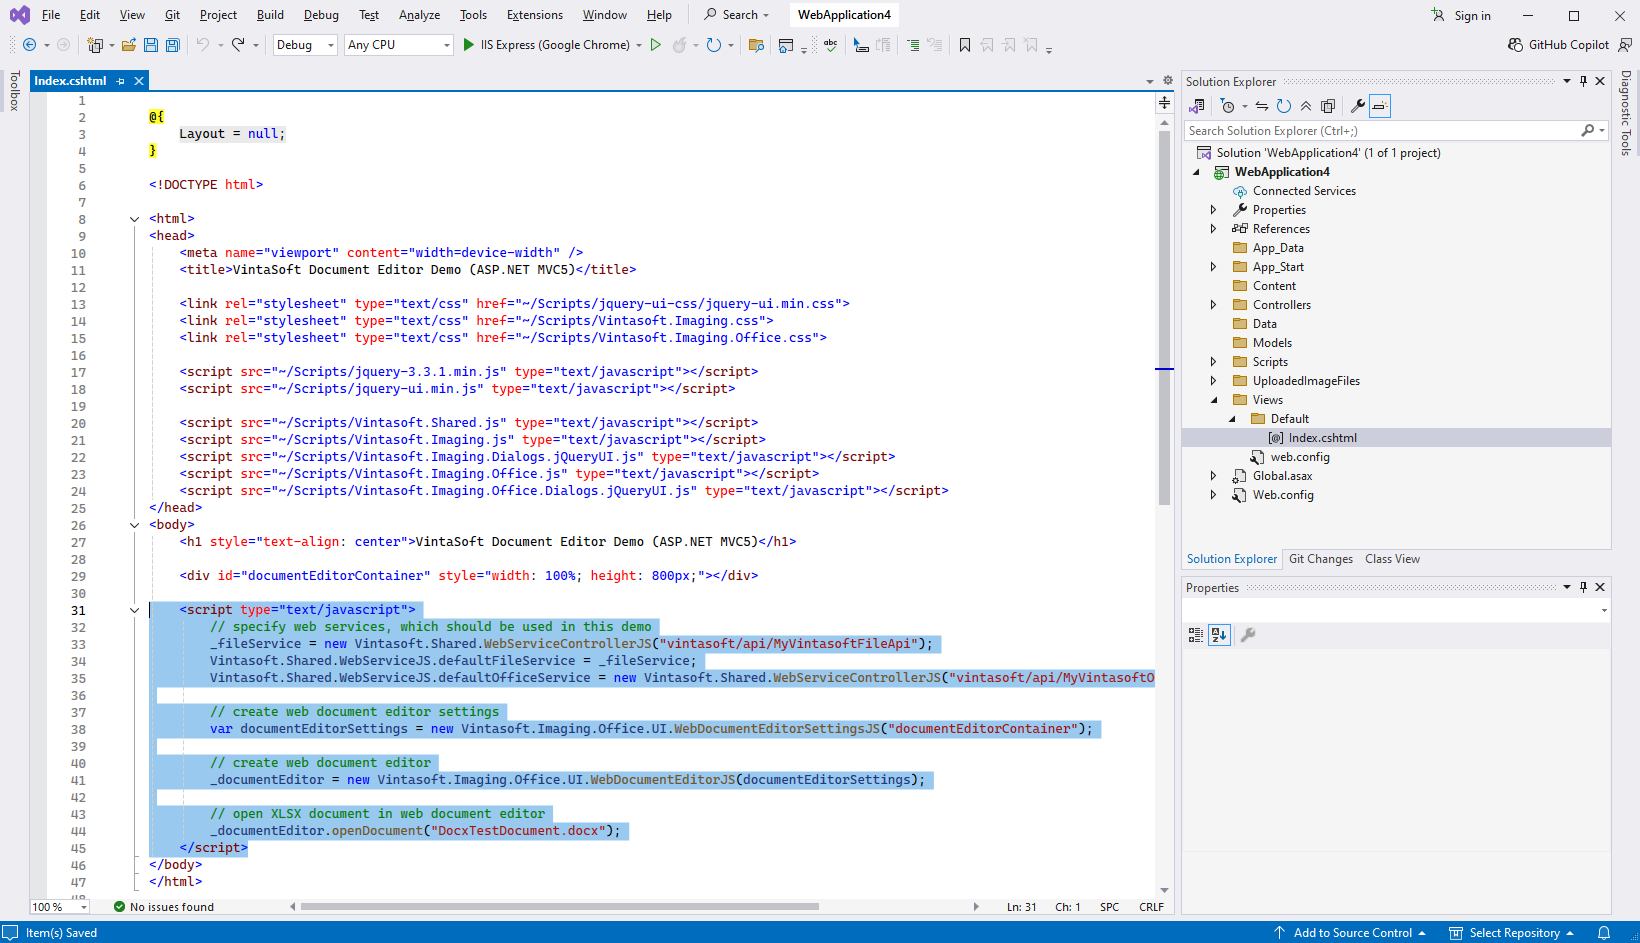
Task: Click the Redo arrow in the toolbar
Action: (238, 45)
